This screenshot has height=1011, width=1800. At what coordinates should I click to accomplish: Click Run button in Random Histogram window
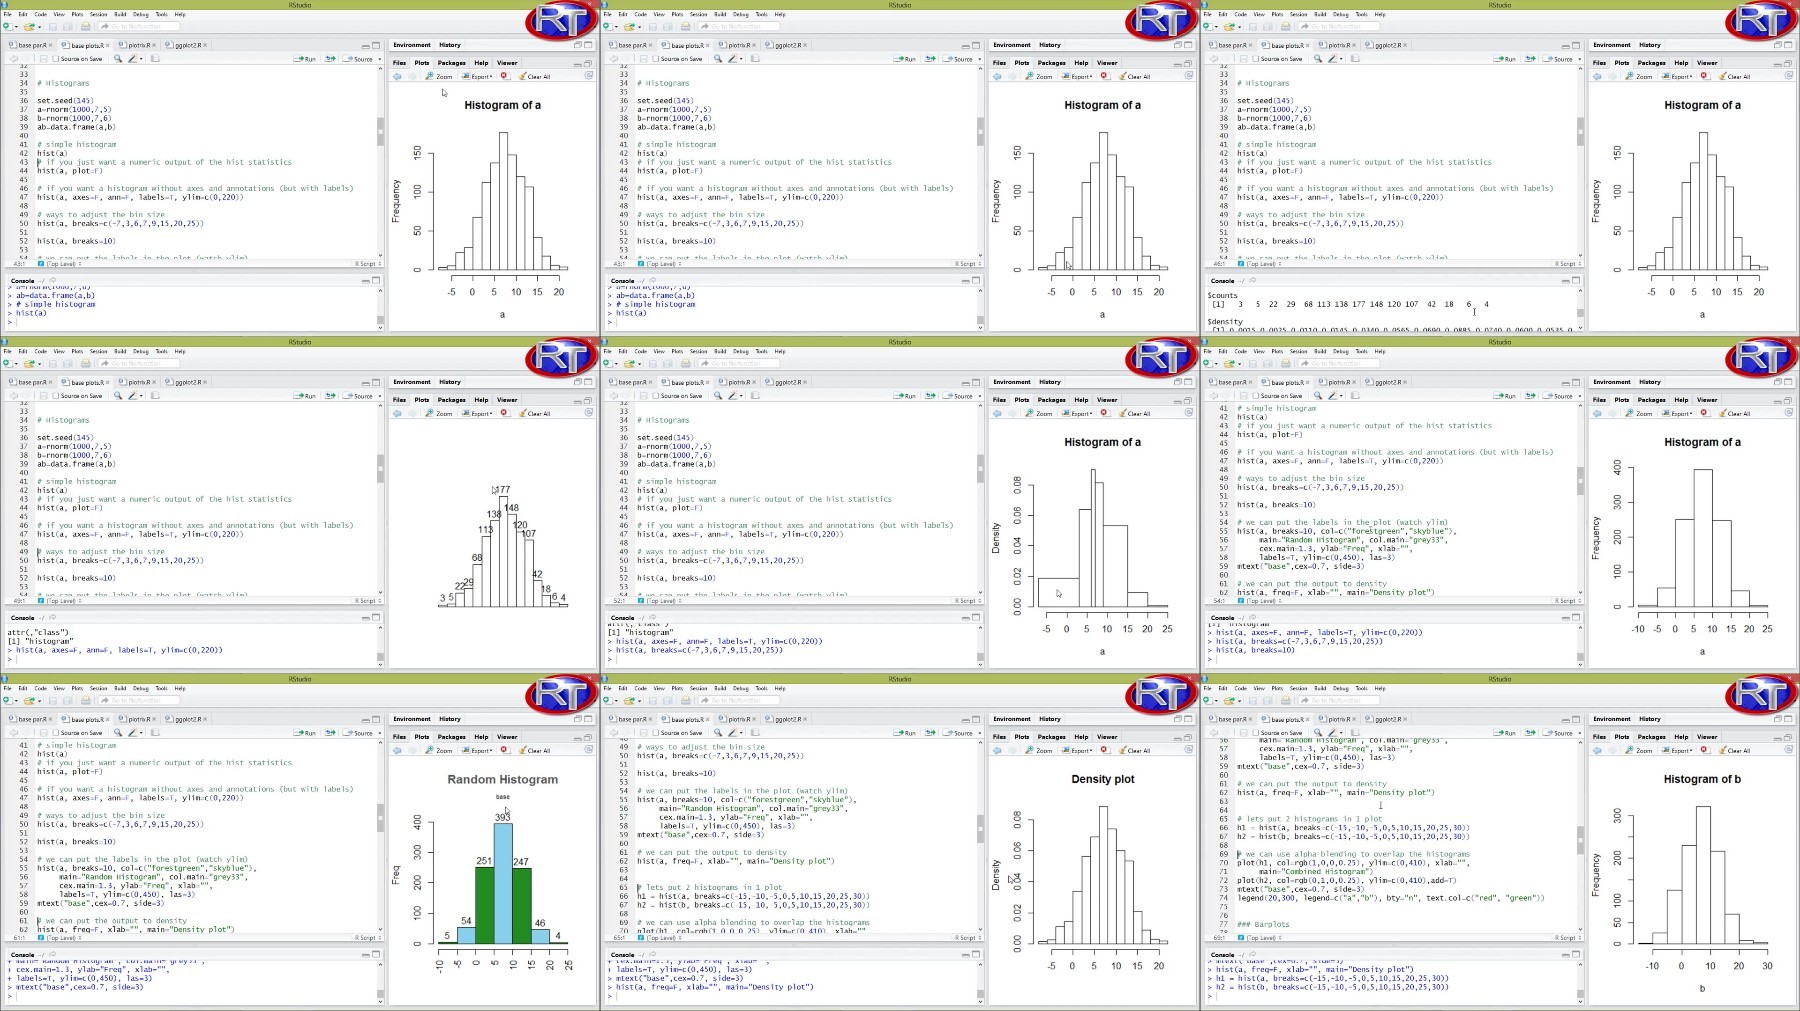pyautogui.click(x=304, y=733)
